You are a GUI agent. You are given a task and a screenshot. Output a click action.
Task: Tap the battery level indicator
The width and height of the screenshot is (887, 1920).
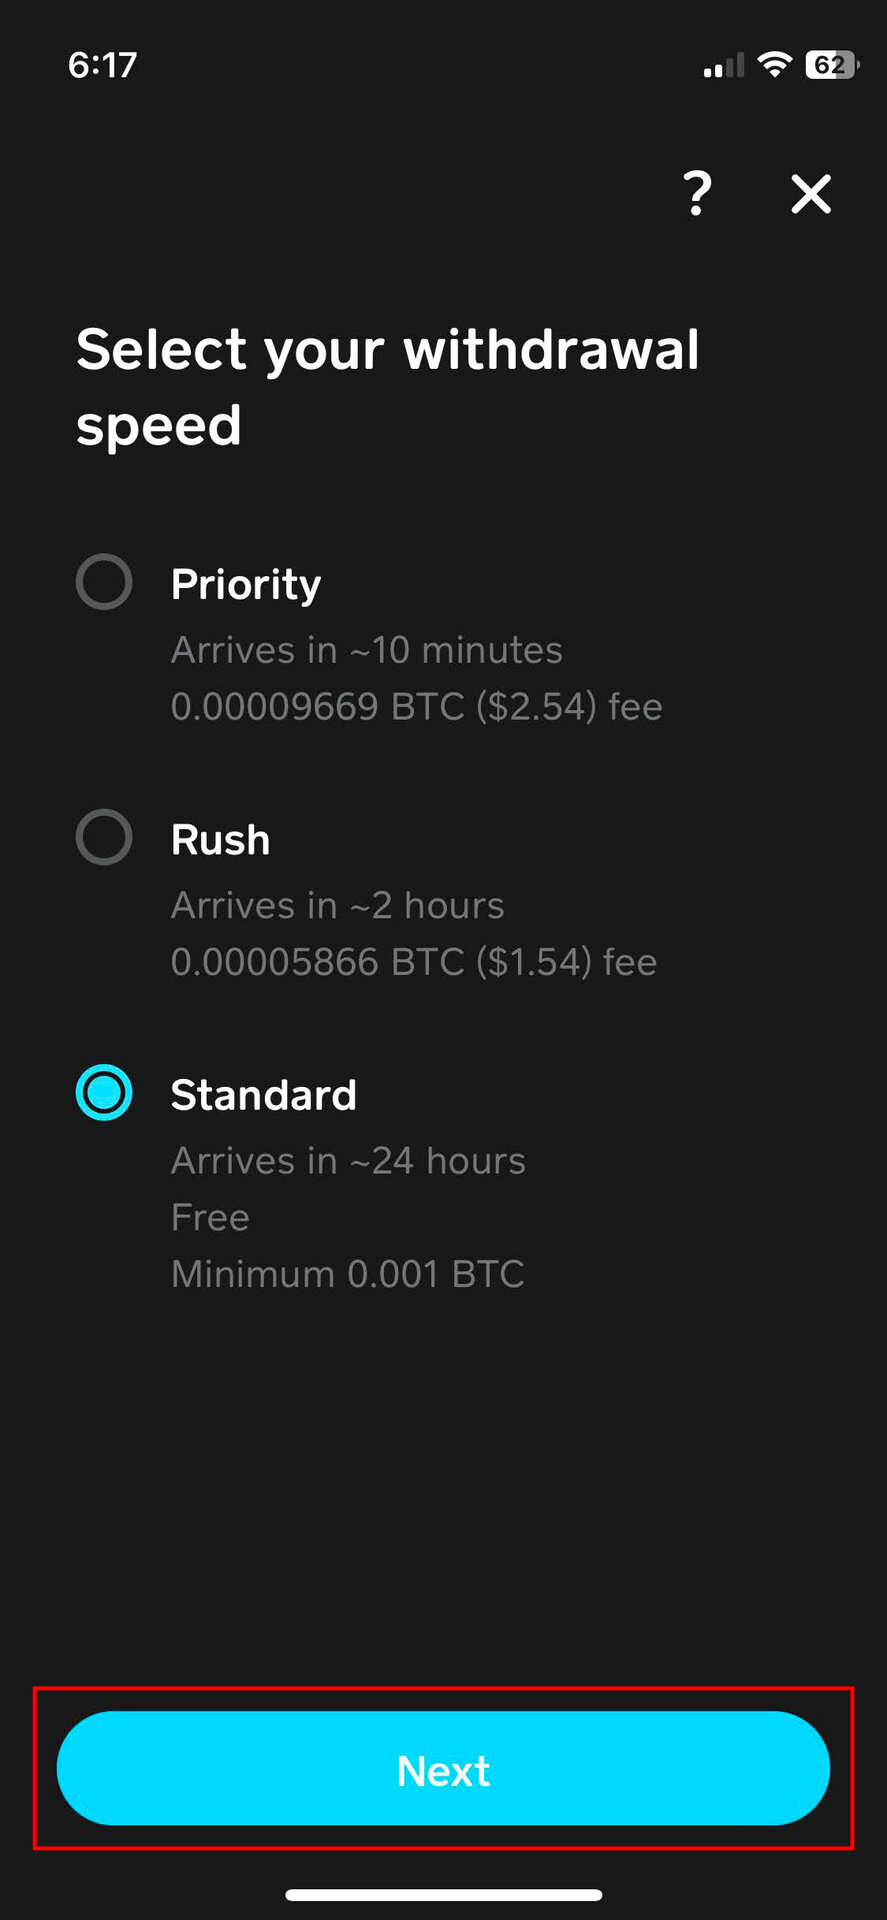830,65
